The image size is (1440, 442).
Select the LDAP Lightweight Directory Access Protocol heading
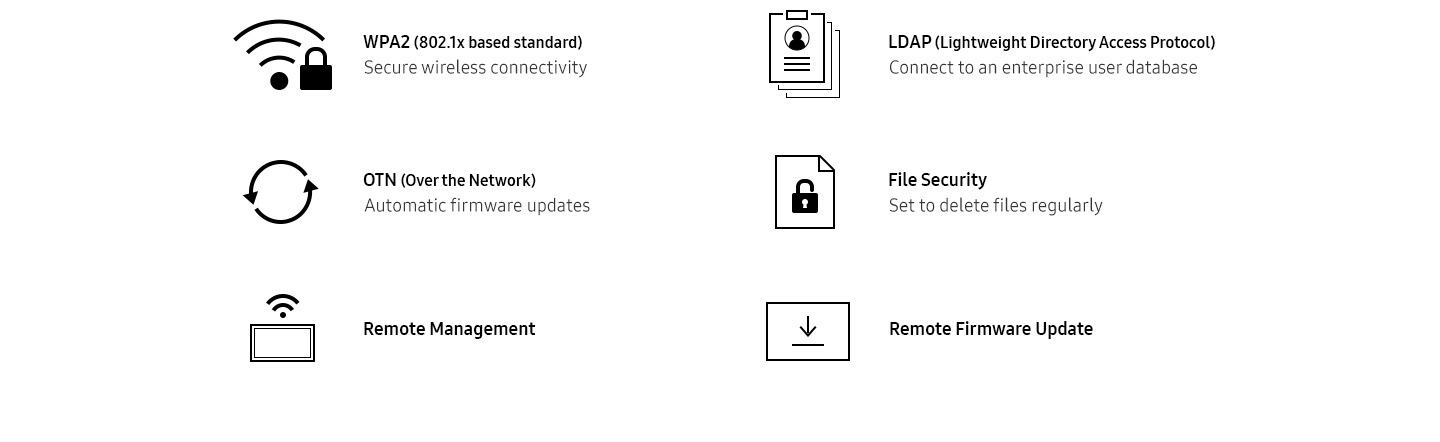tap(1052, 42)
